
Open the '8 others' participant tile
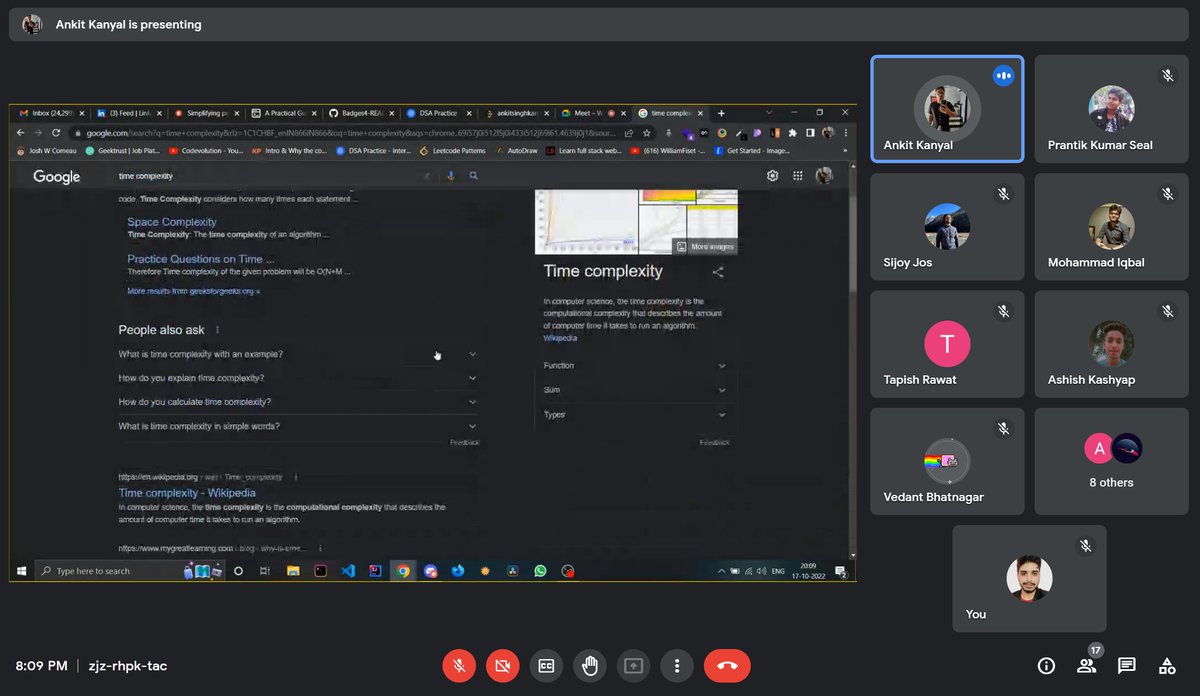[x=1111, y=462]
